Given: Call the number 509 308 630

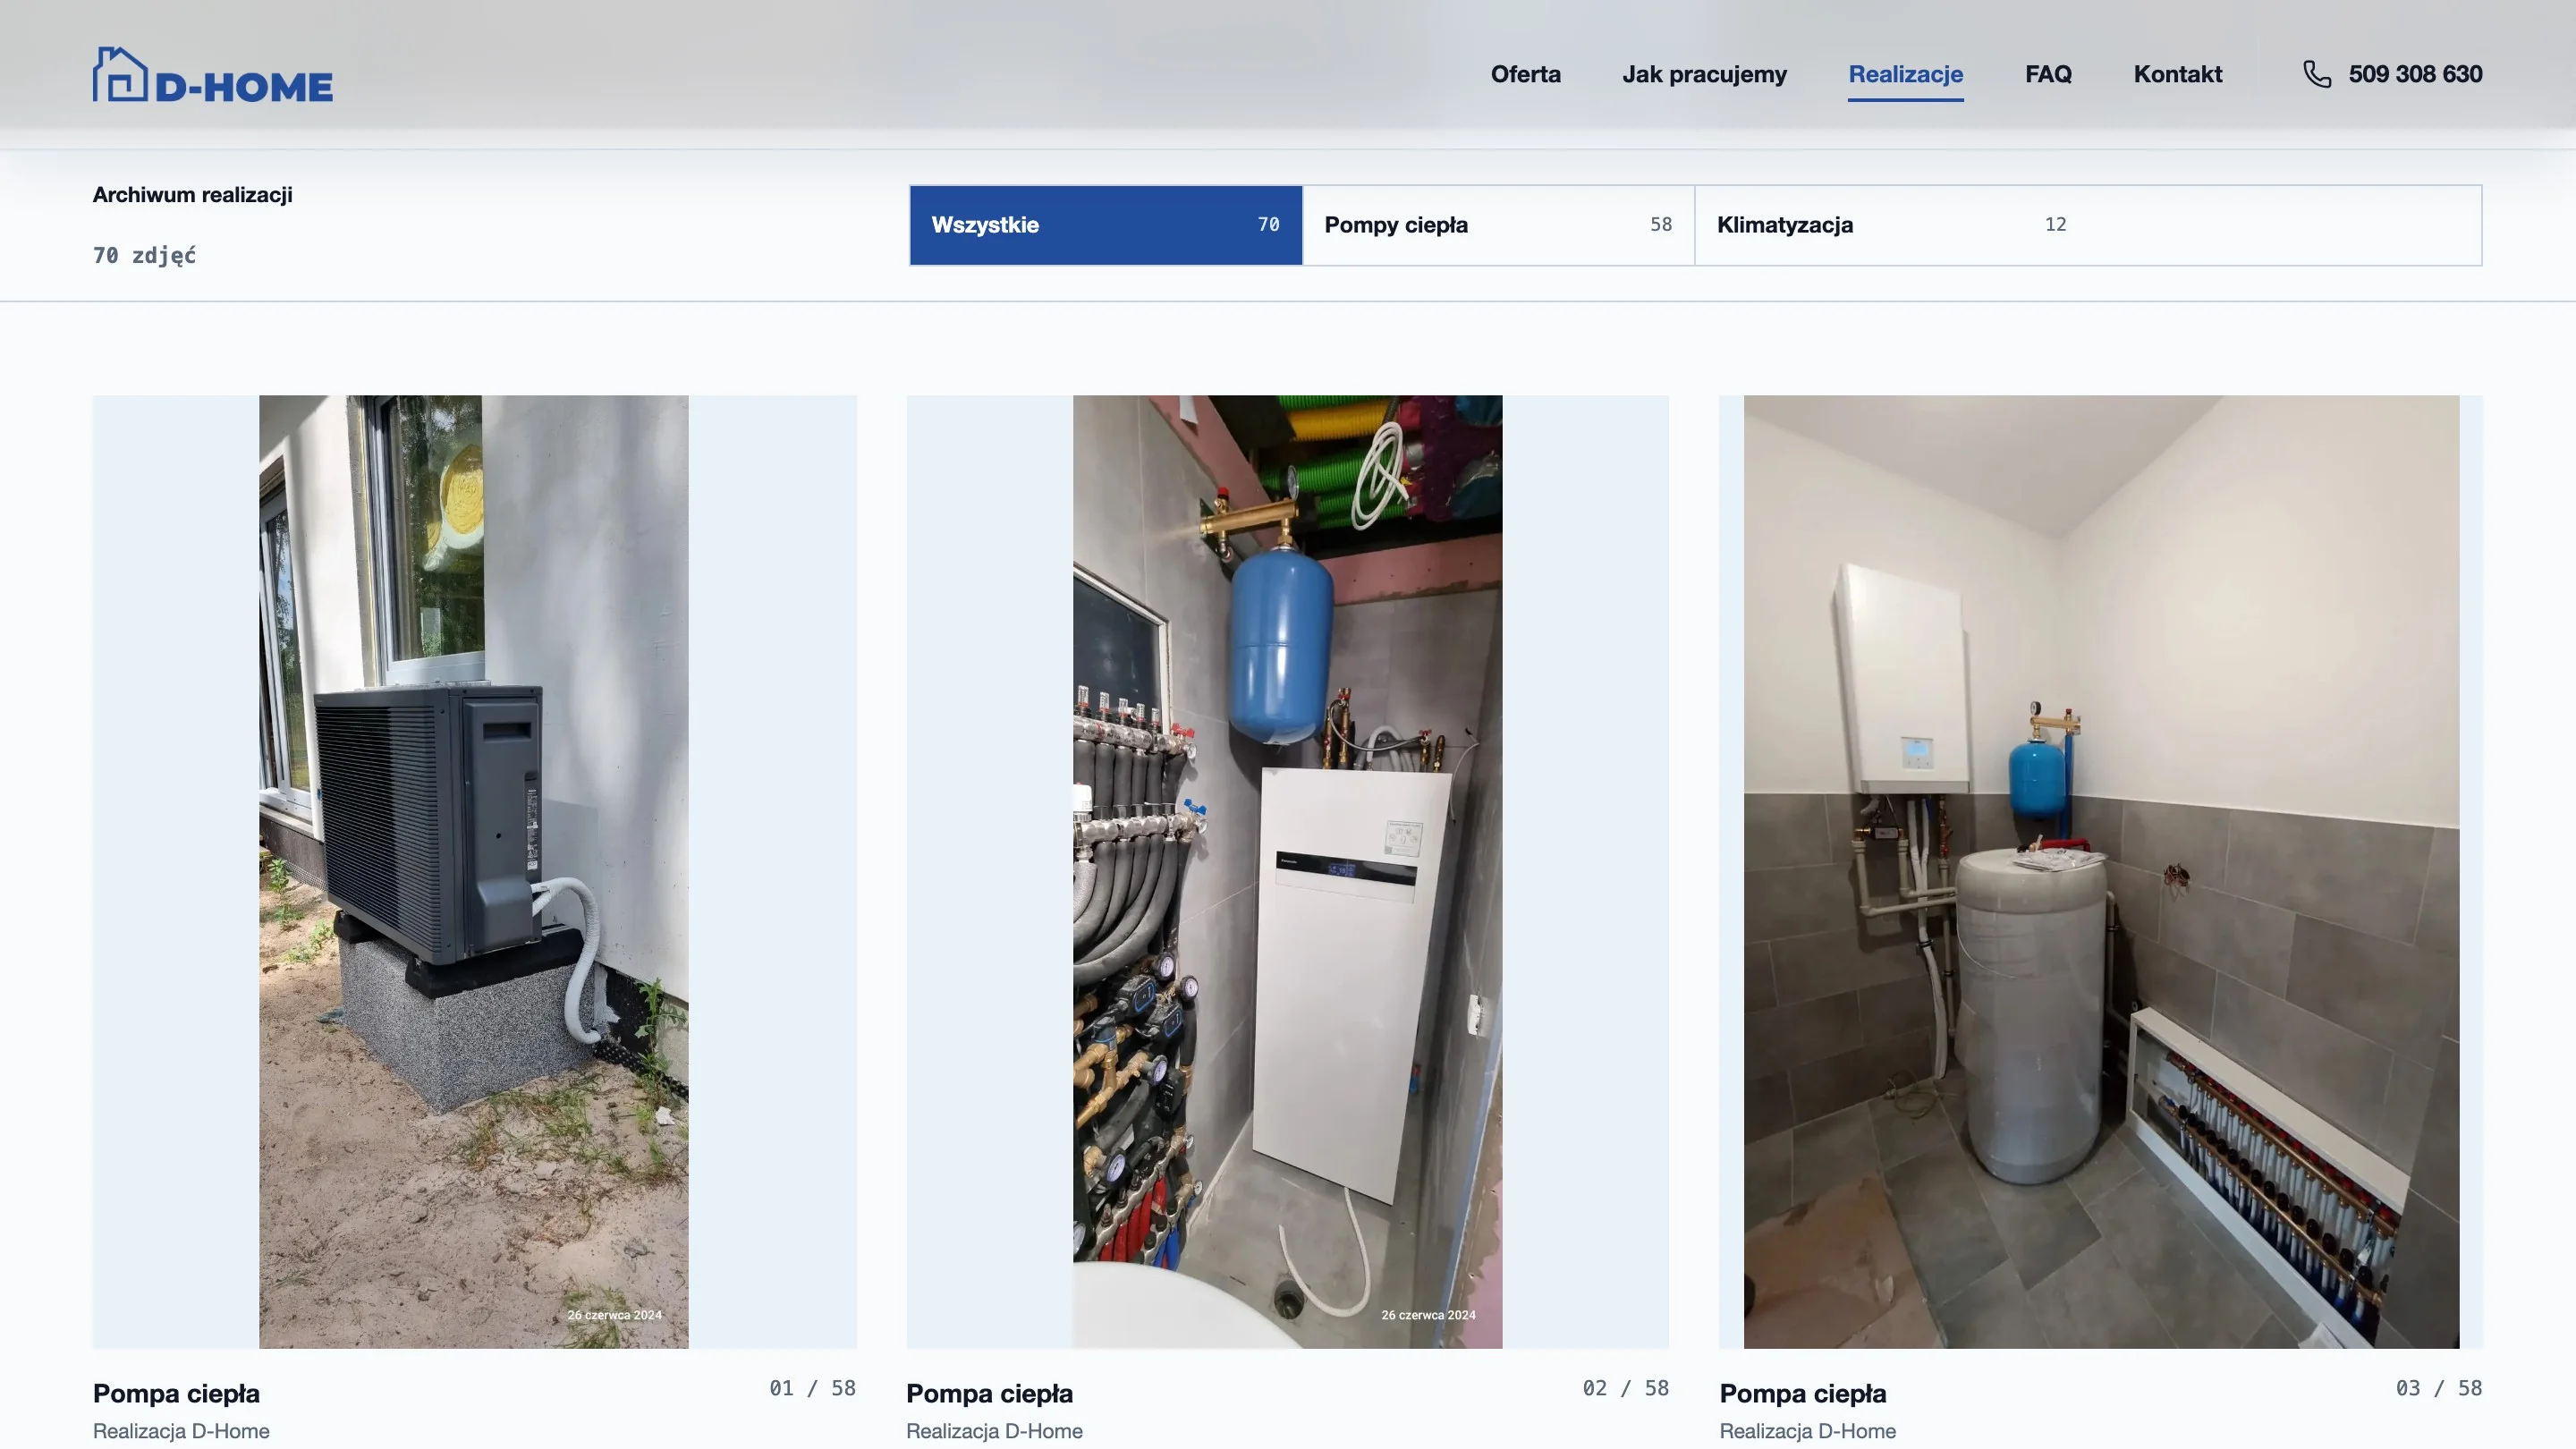Looking at the screenshot, I should pos(2415,74).
